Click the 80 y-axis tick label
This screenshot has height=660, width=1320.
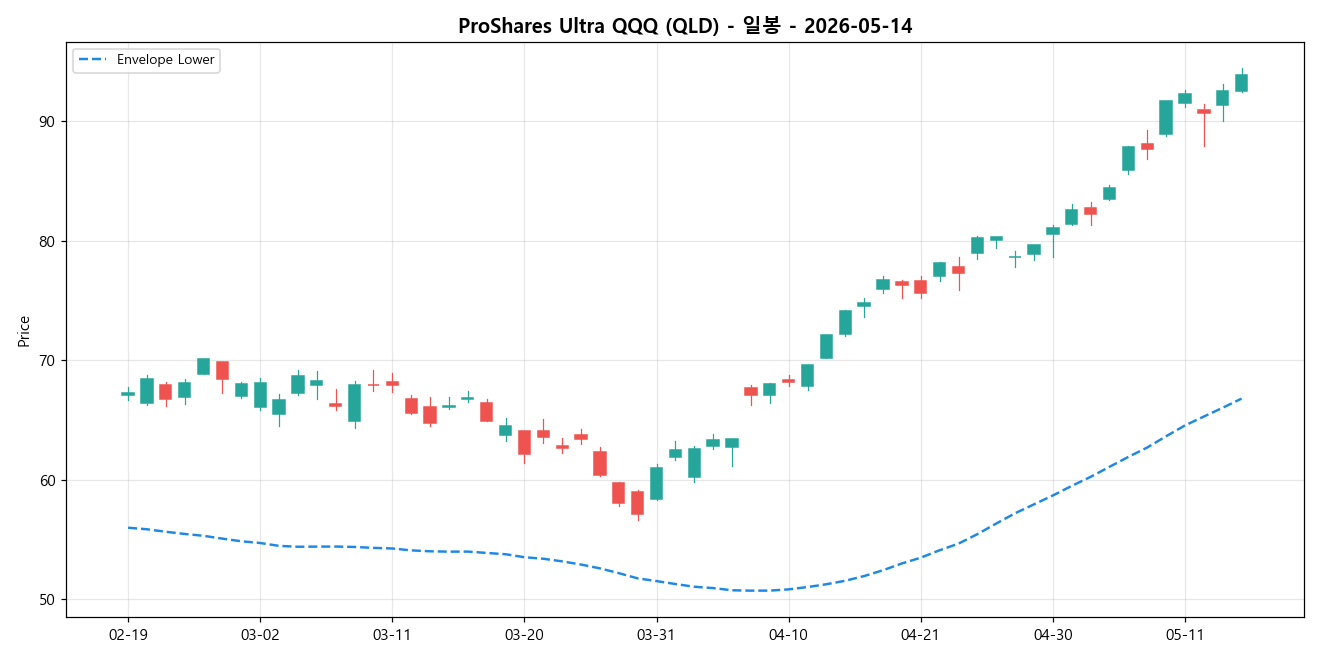[49, 241]
